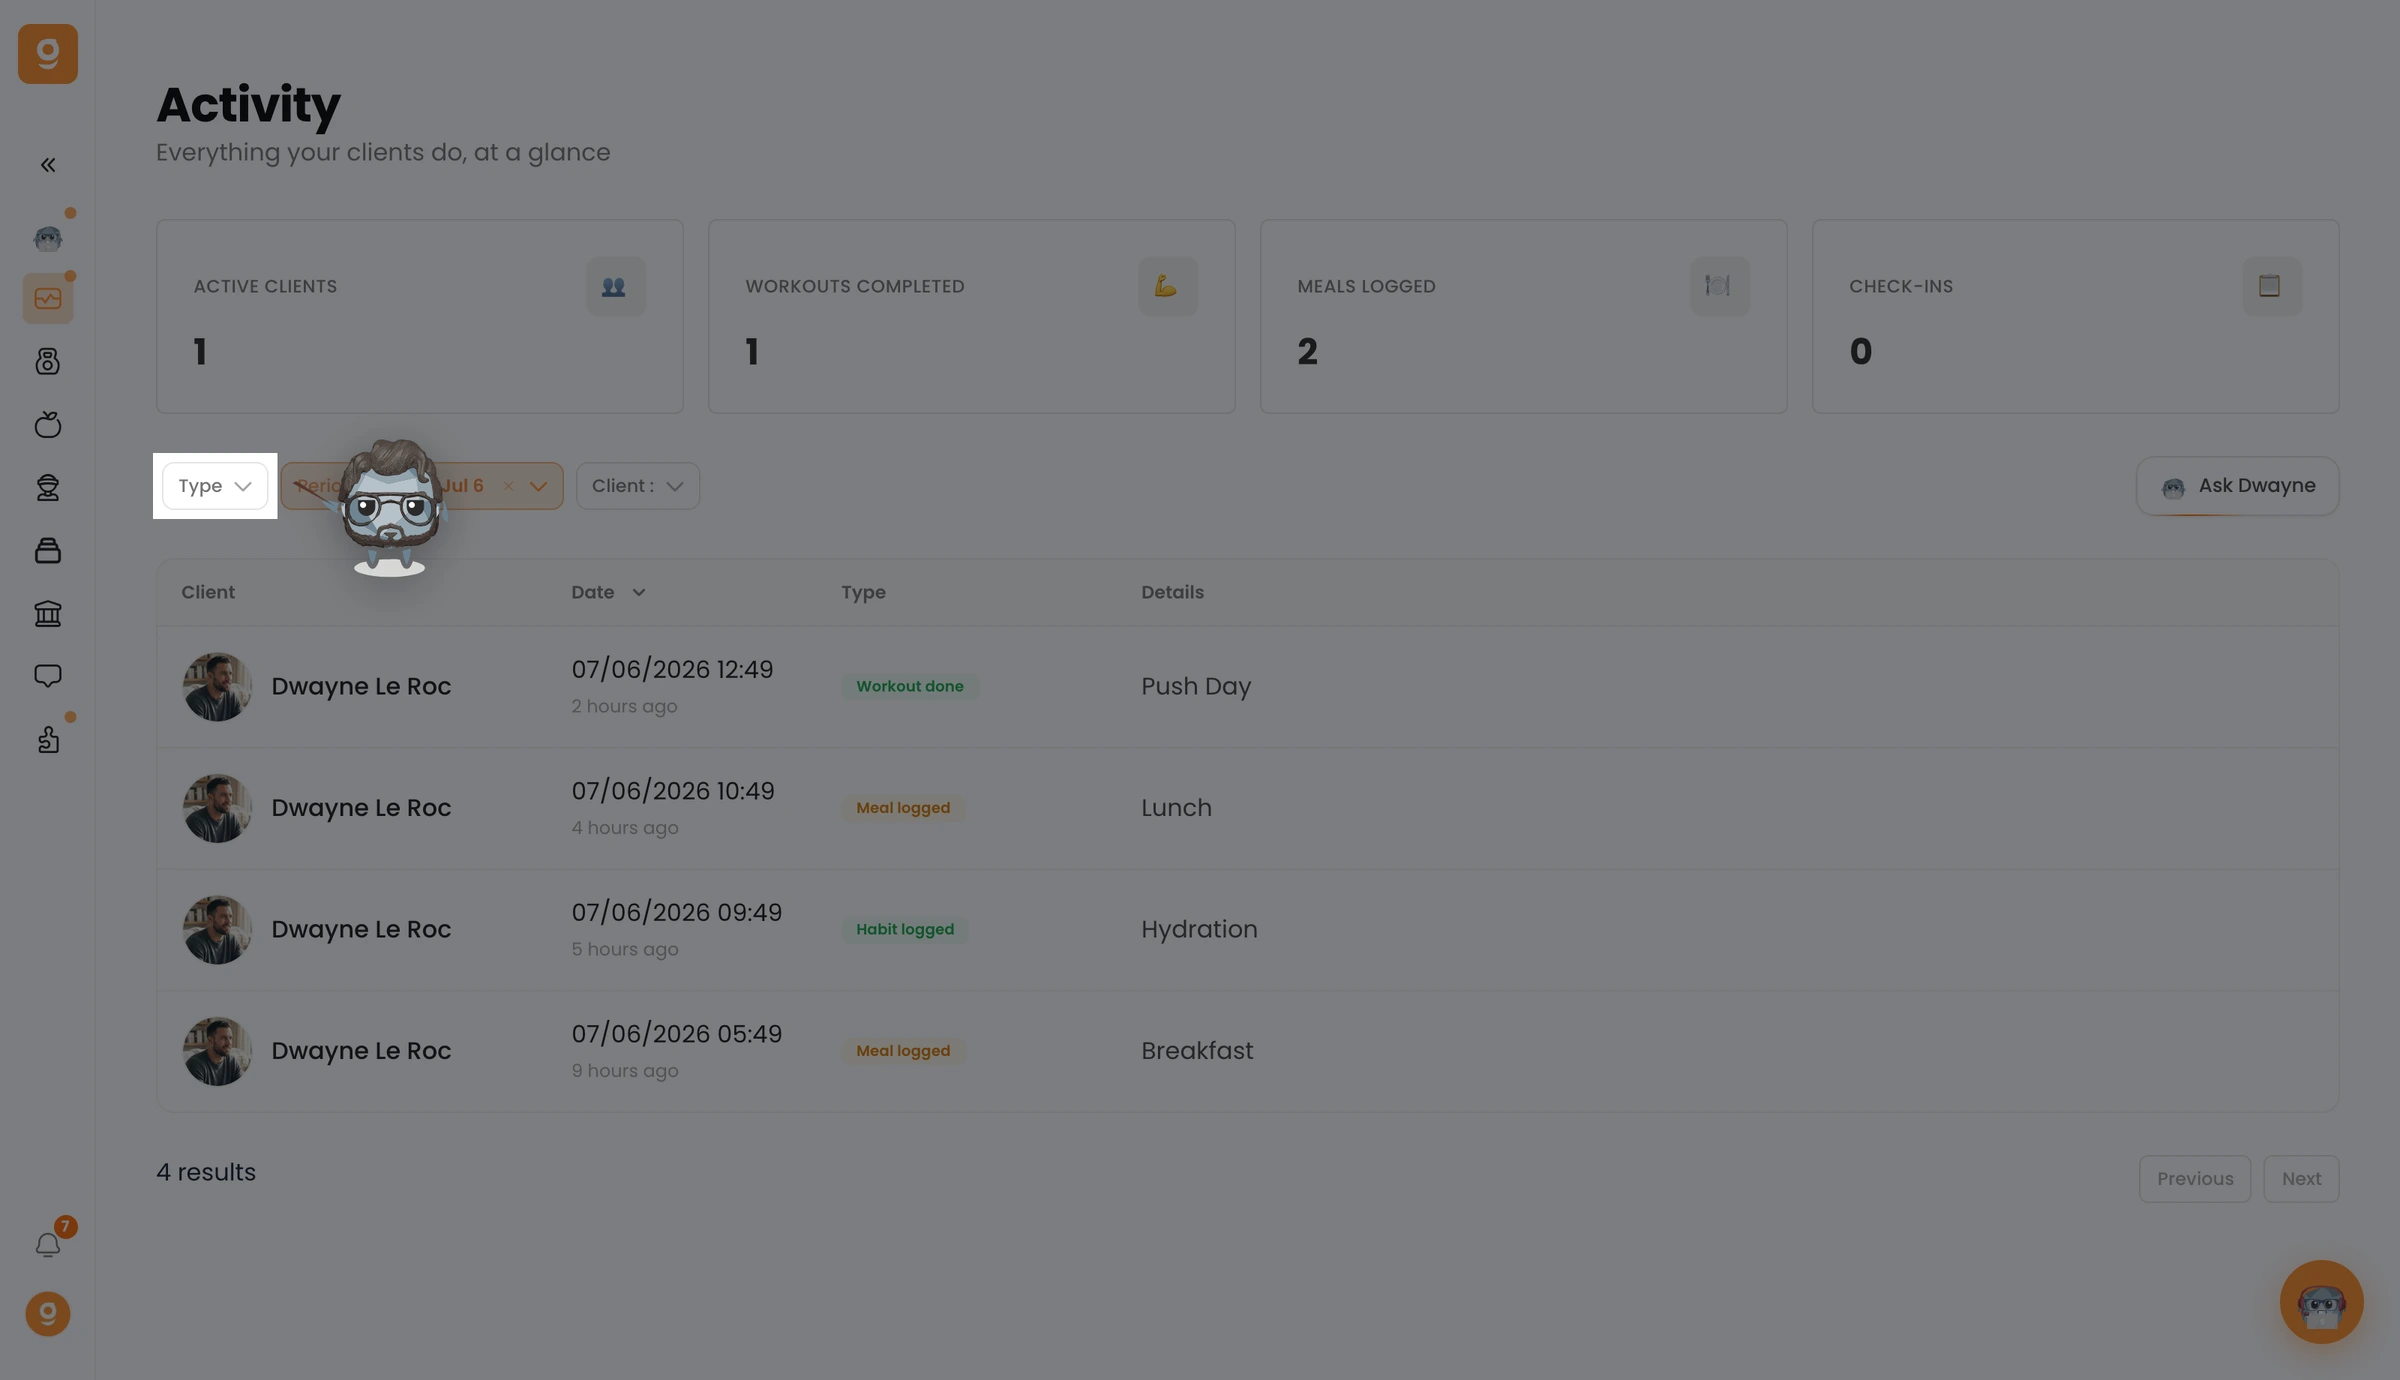Open the user profile avatar in sidebar
Screen dimensions: 2400x1380
[x=48, y=1314]
